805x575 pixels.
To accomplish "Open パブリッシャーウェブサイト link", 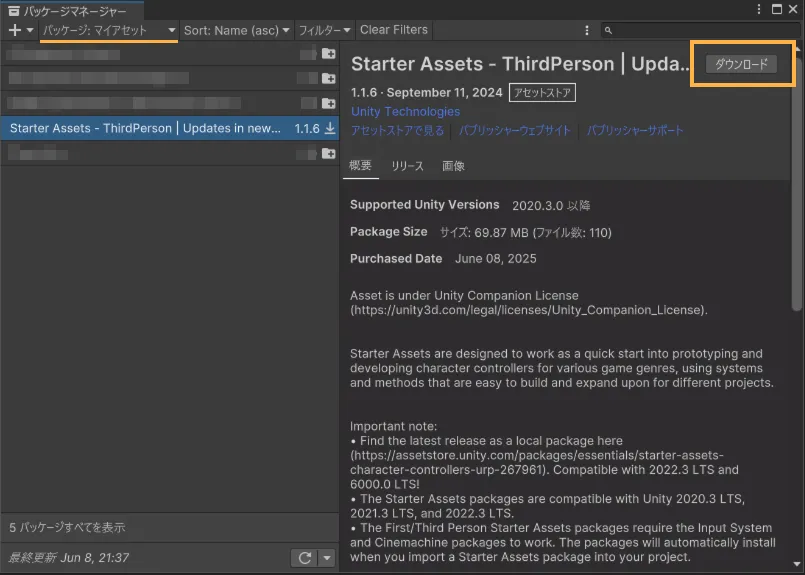I will (514, 130).
